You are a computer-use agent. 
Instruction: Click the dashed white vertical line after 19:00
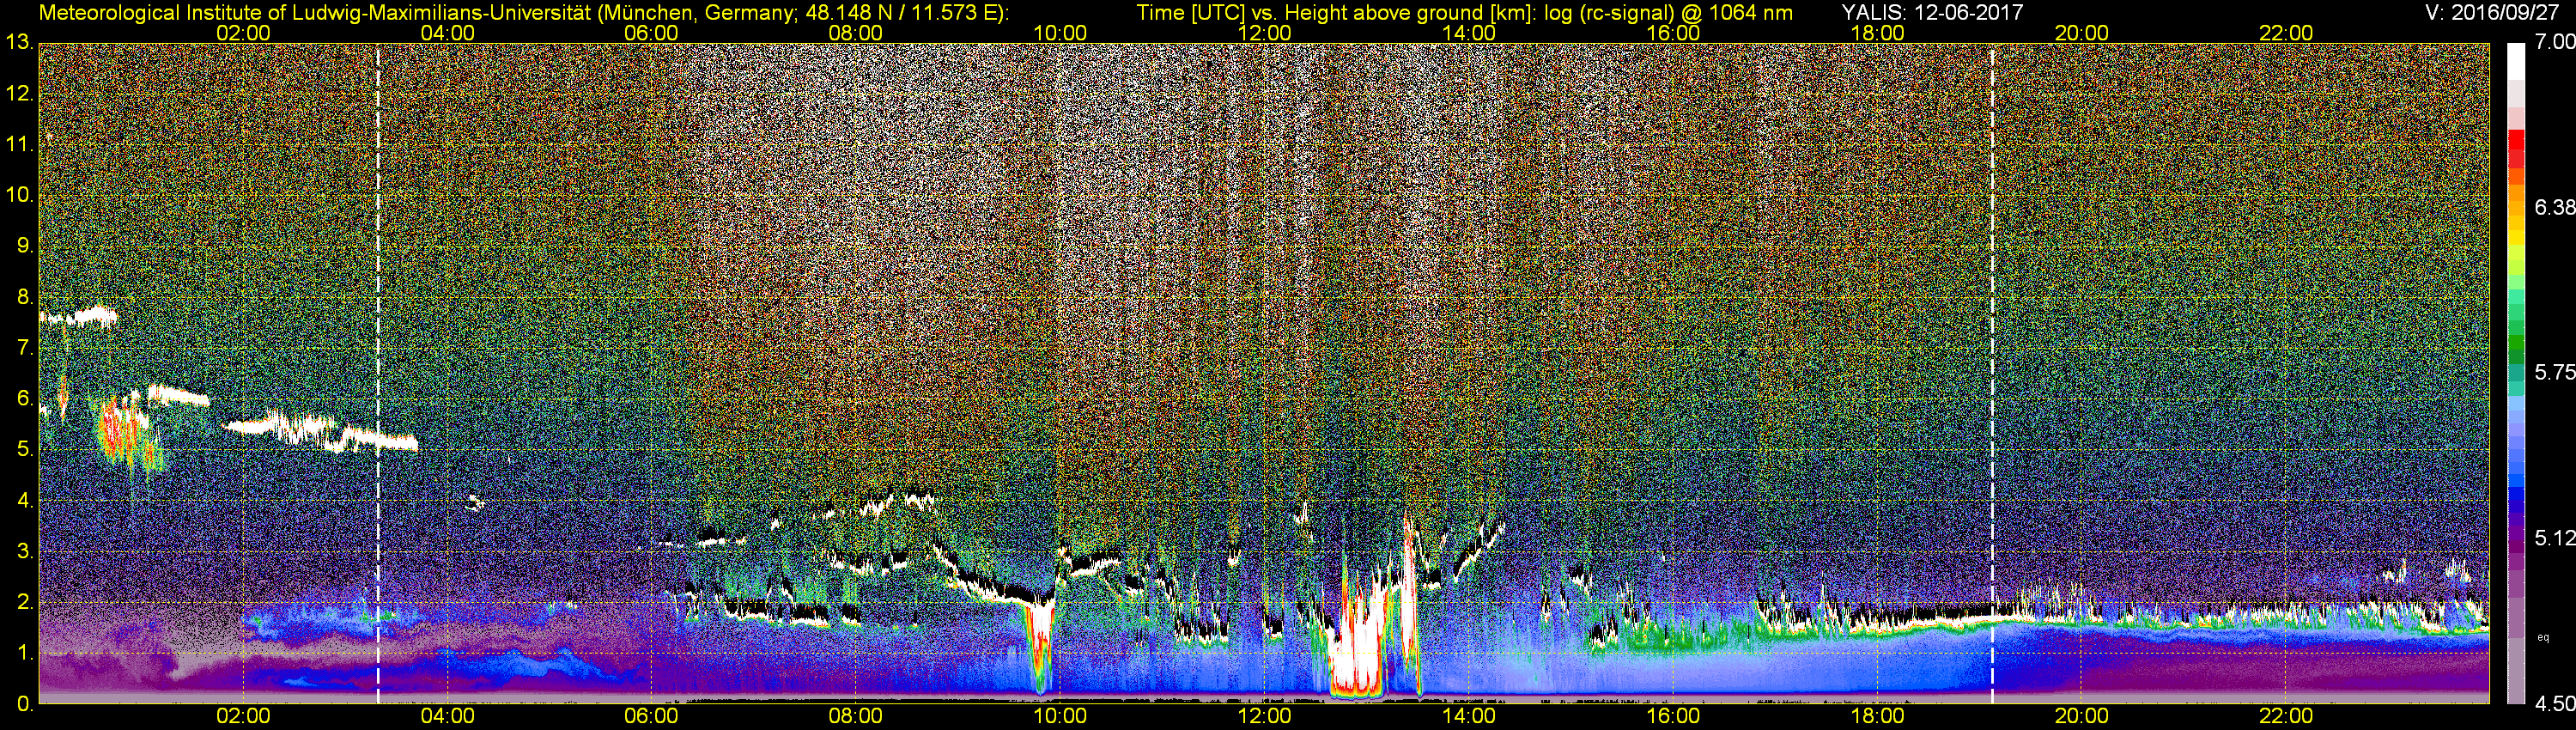(x=1992, y=374)
